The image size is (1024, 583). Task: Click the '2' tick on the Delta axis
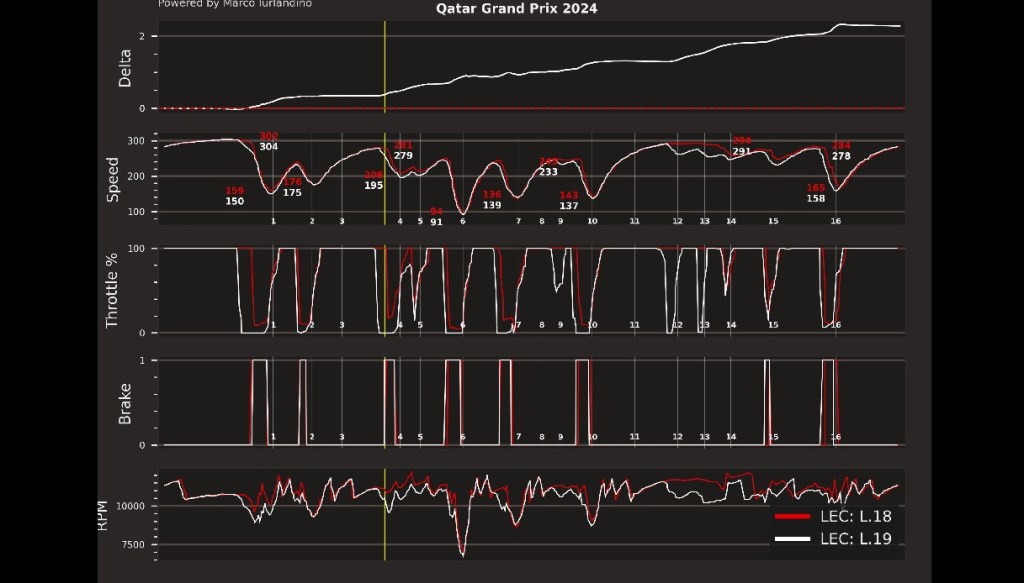[x=142, y=37]
